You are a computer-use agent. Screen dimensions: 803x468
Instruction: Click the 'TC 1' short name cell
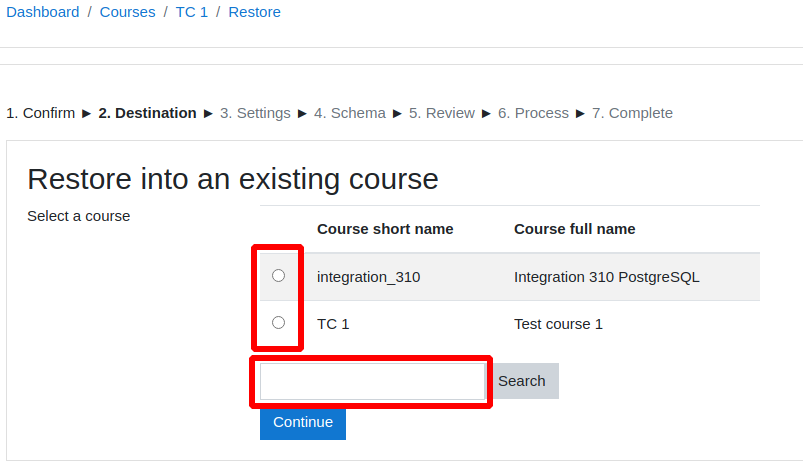point(333,324)
